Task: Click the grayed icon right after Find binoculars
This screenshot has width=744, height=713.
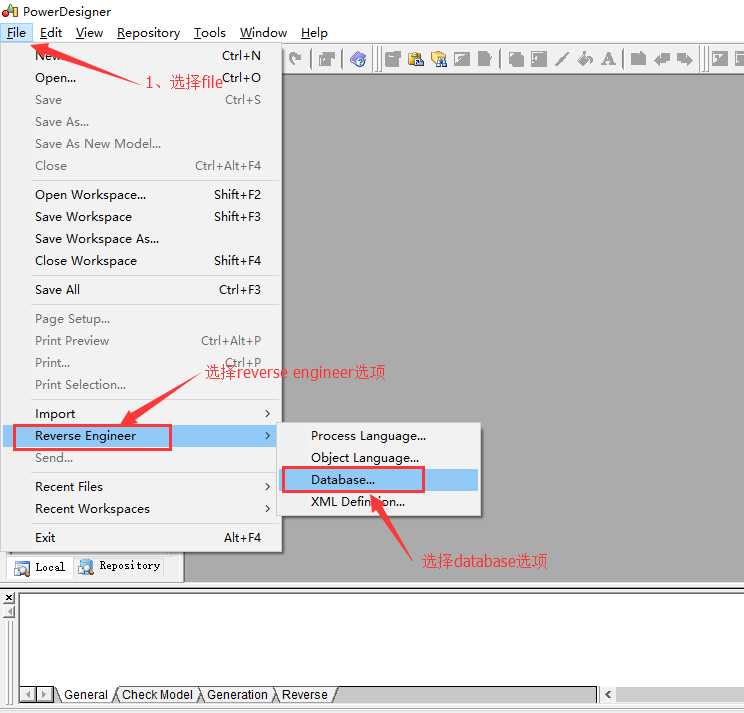Action: tap(462, 59)
